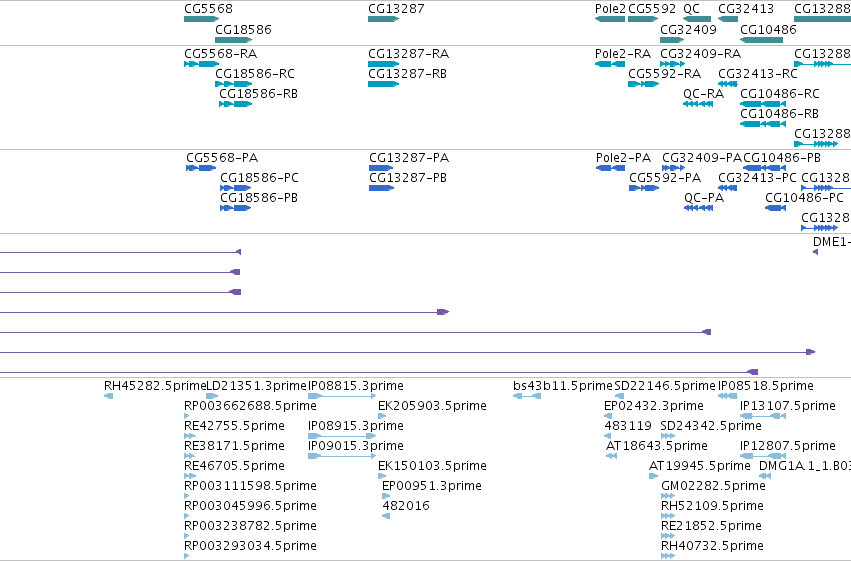Select the CG32409 gene label
The height and width of the screenshot is (561, 851).
[x=688, y=29]
